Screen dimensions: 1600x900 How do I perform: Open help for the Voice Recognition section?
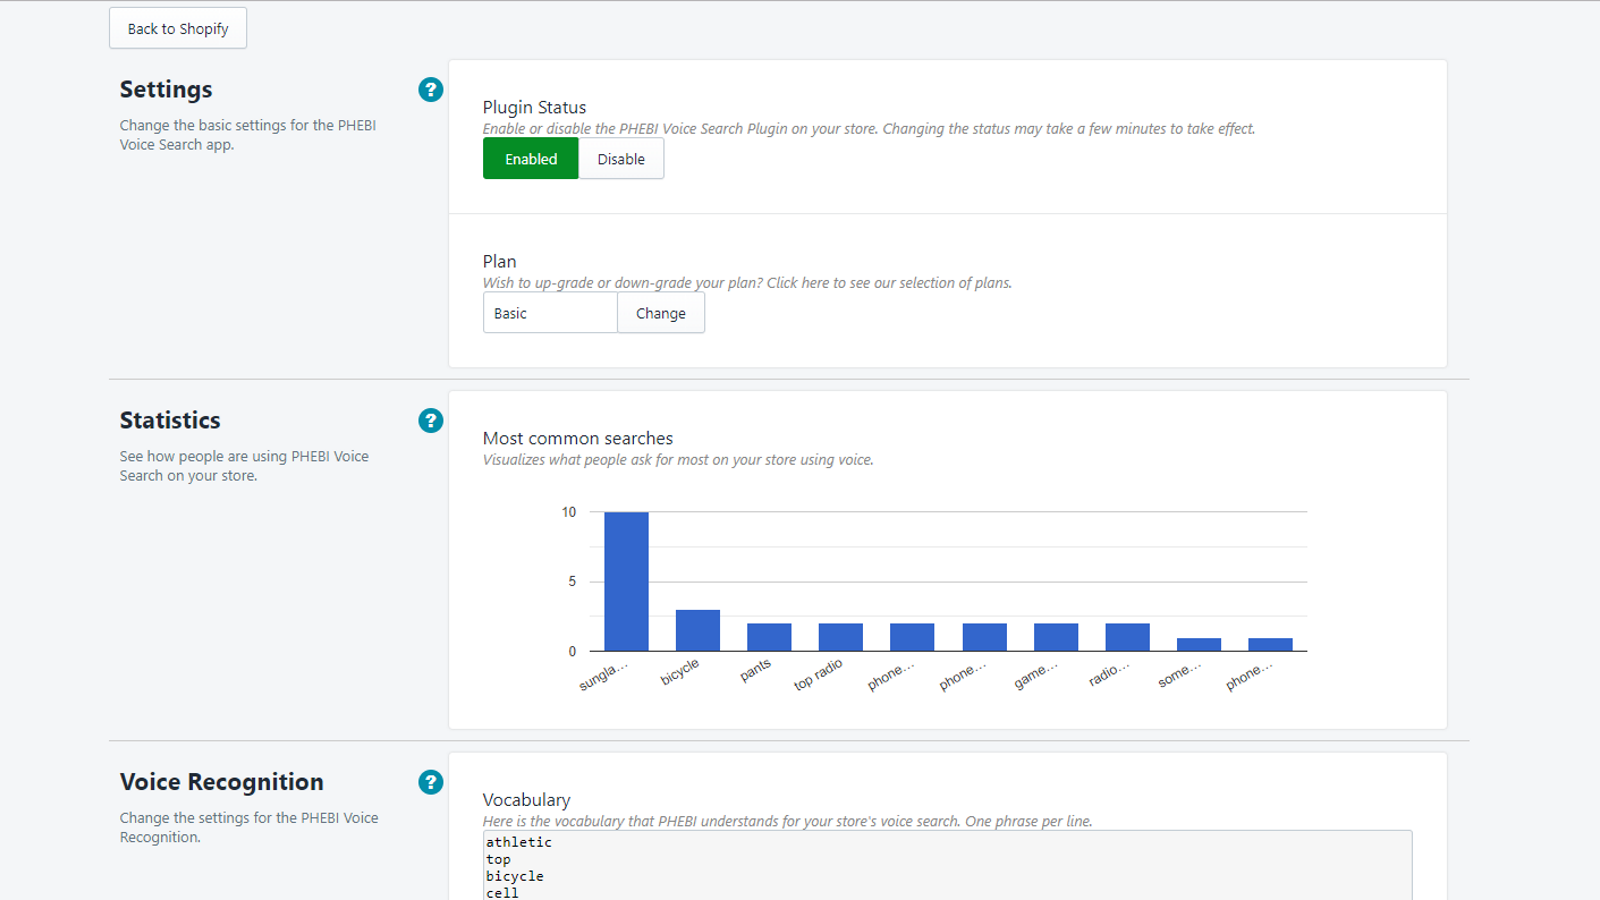(431, 782)
